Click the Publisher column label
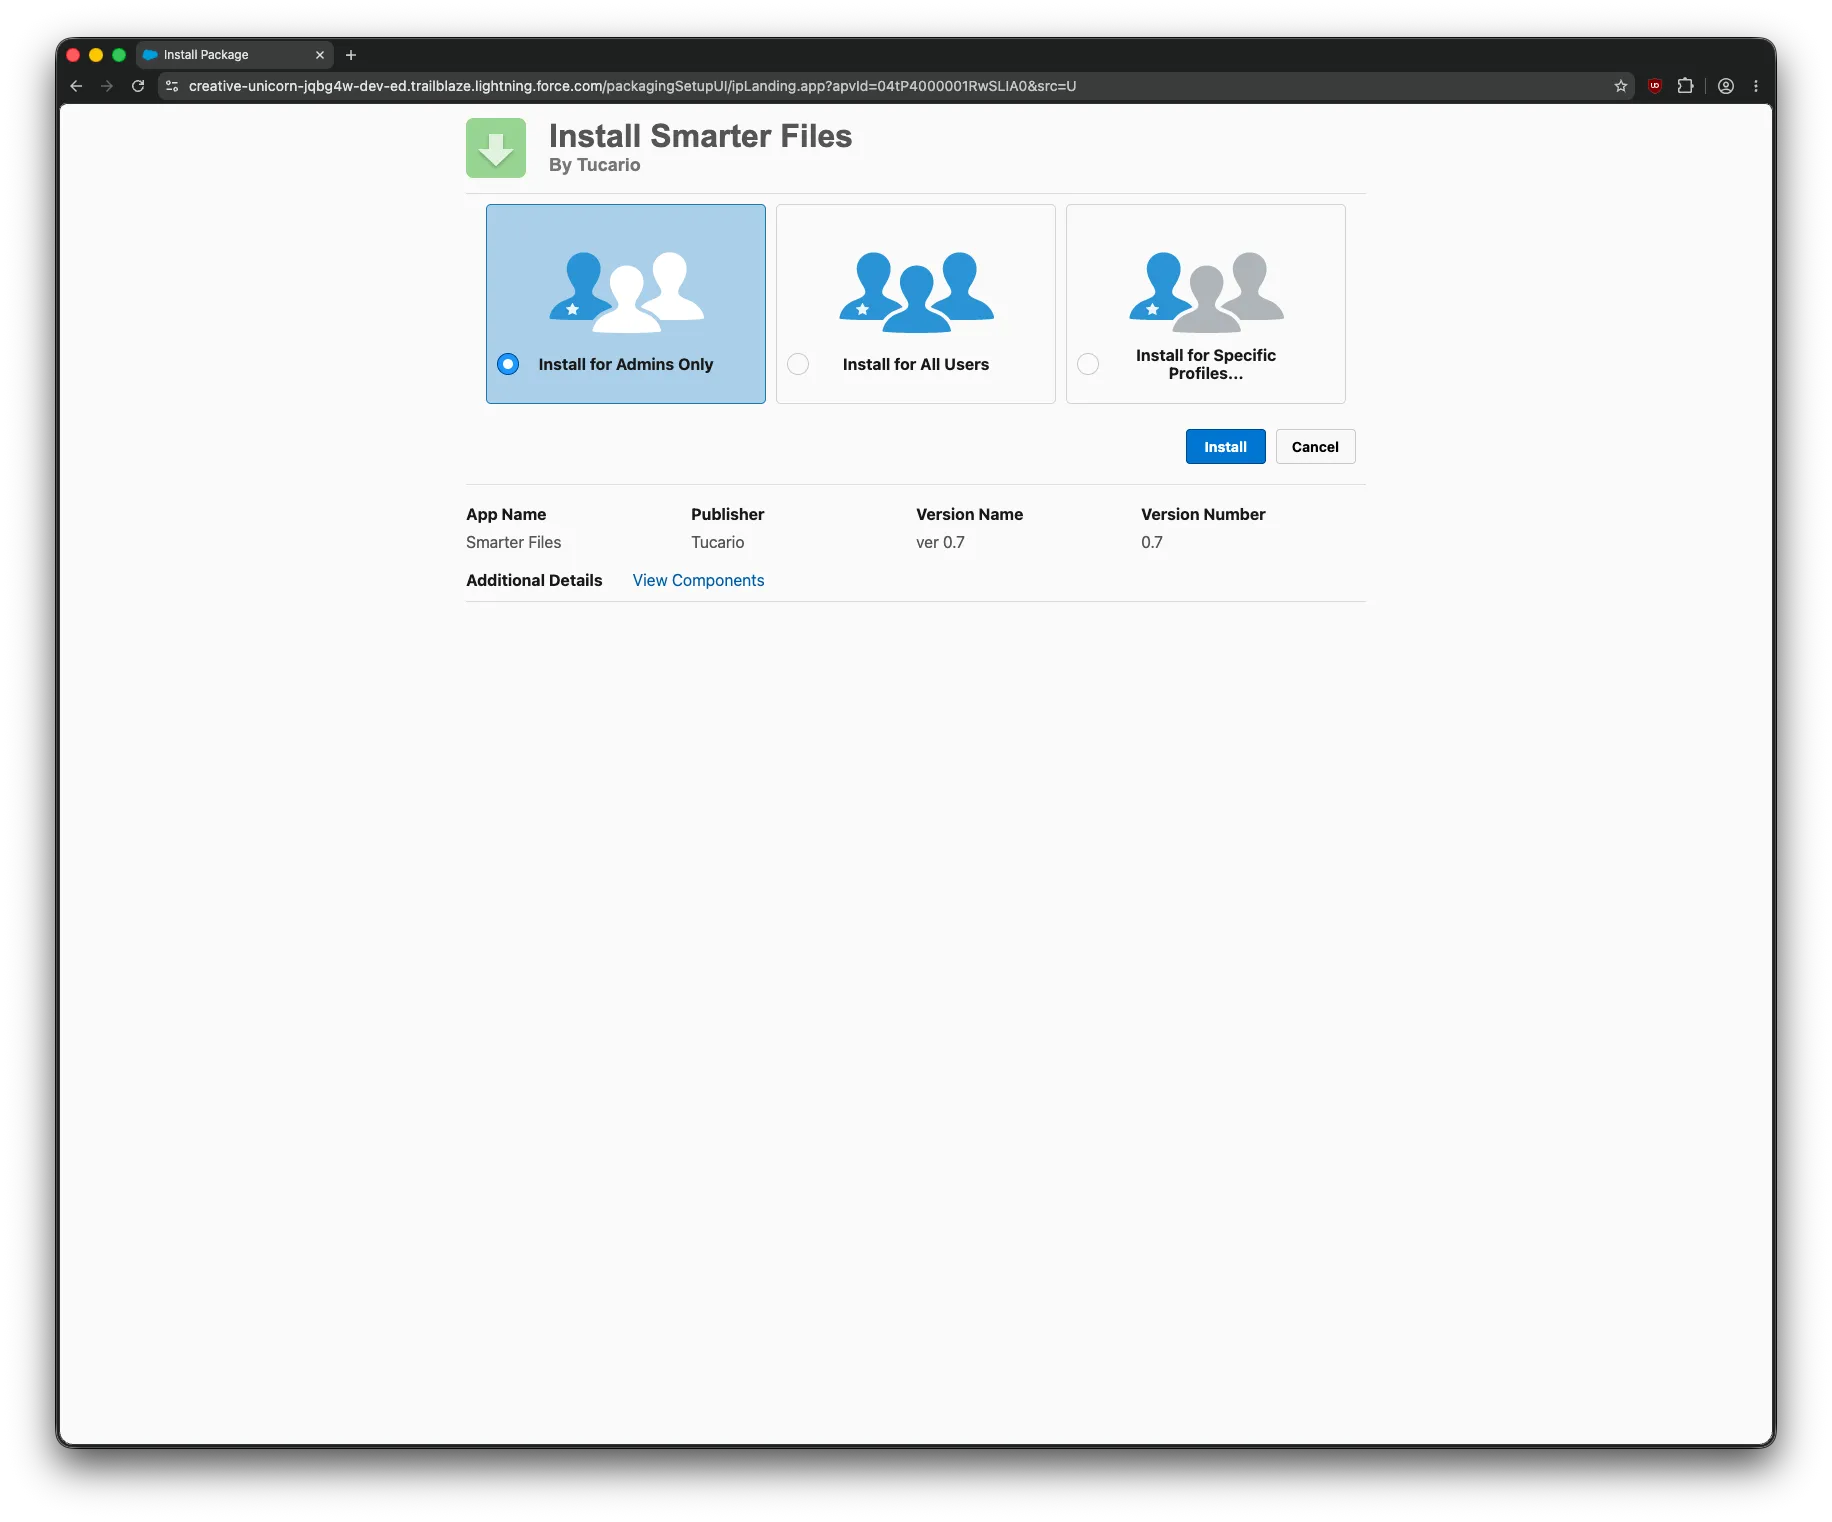The height and width of the screenshot is (1522, 1832). (x=727, y=514)
